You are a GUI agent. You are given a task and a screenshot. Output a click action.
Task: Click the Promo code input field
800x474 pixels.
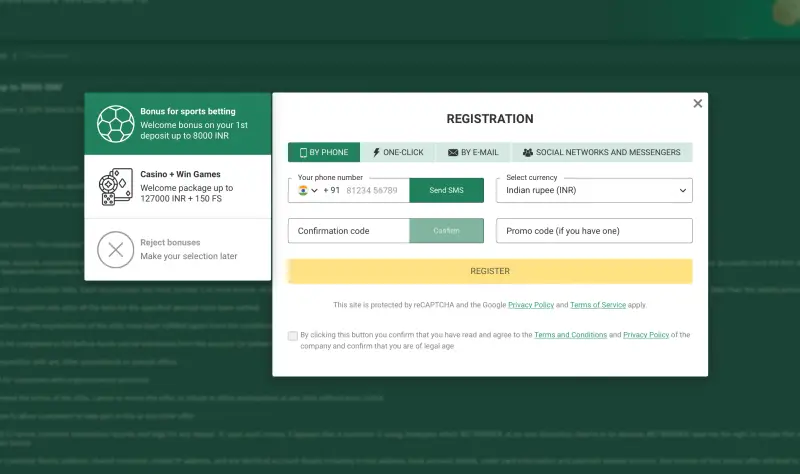594,231
